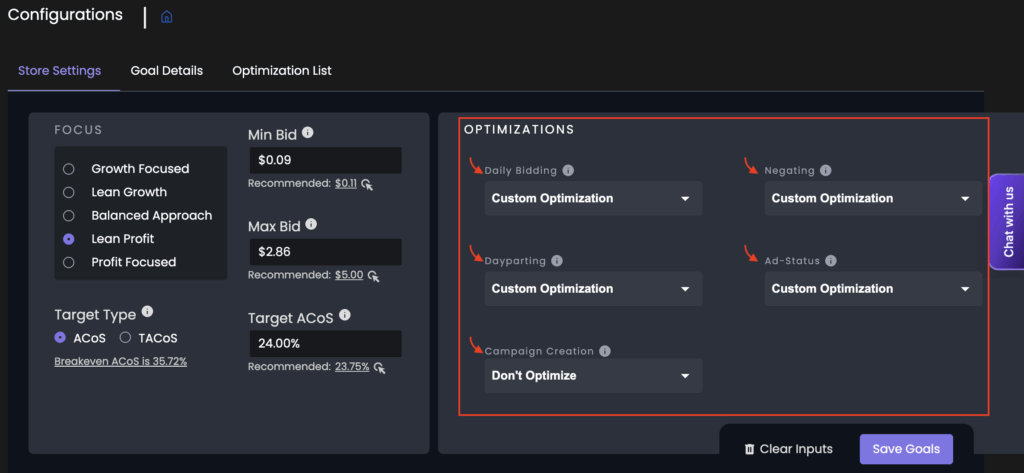Click the Clear Inputs button
This screenshot has width=1024, height=473.
[x=788, y=449]
